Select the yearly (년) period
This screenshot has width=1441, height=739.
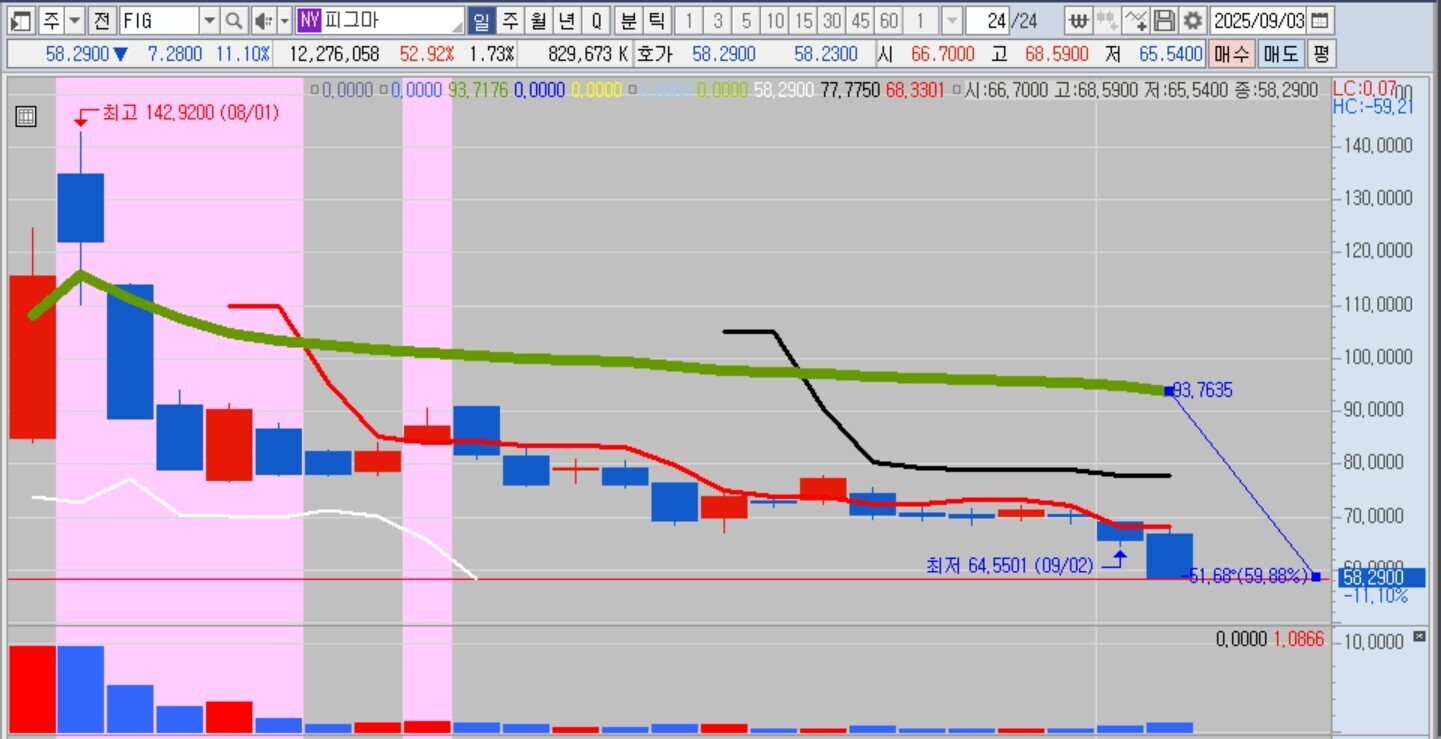point(567,20)
